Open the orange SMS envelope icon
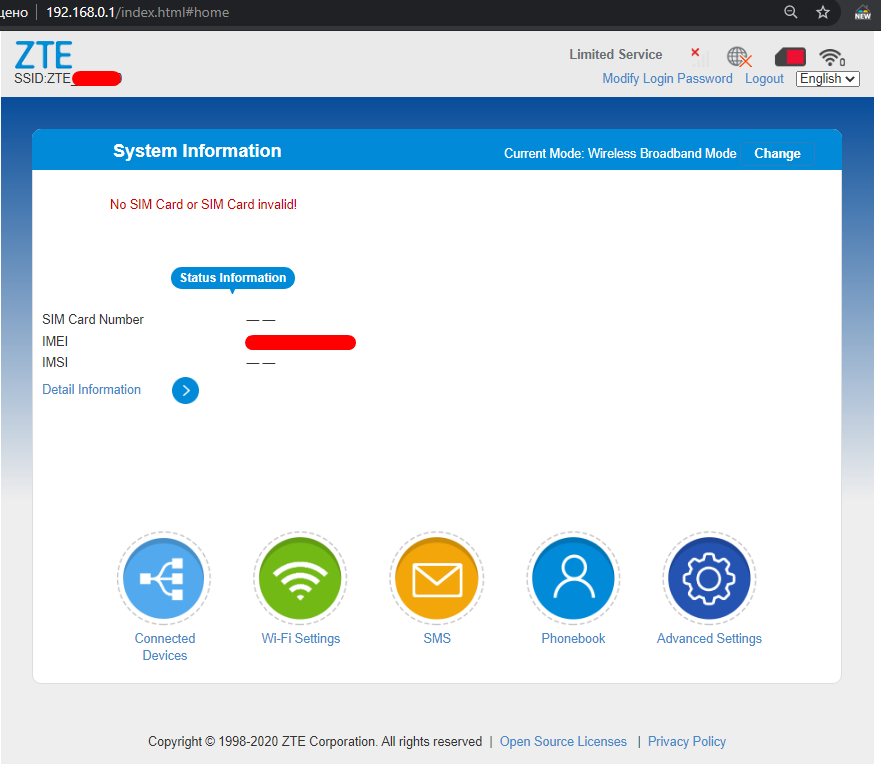The width and height of the screenshot is (881, 764). 437,578
